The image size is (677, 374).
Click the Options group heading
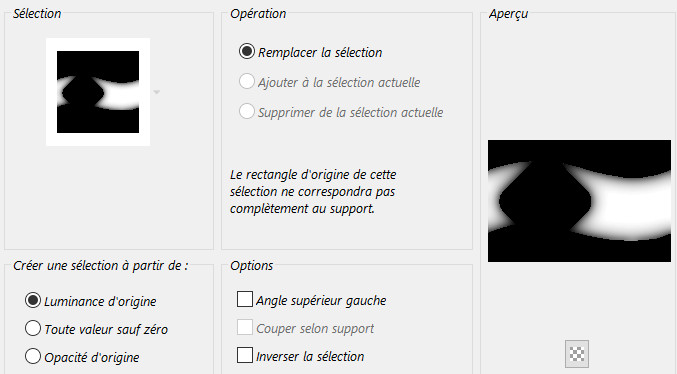252,266
